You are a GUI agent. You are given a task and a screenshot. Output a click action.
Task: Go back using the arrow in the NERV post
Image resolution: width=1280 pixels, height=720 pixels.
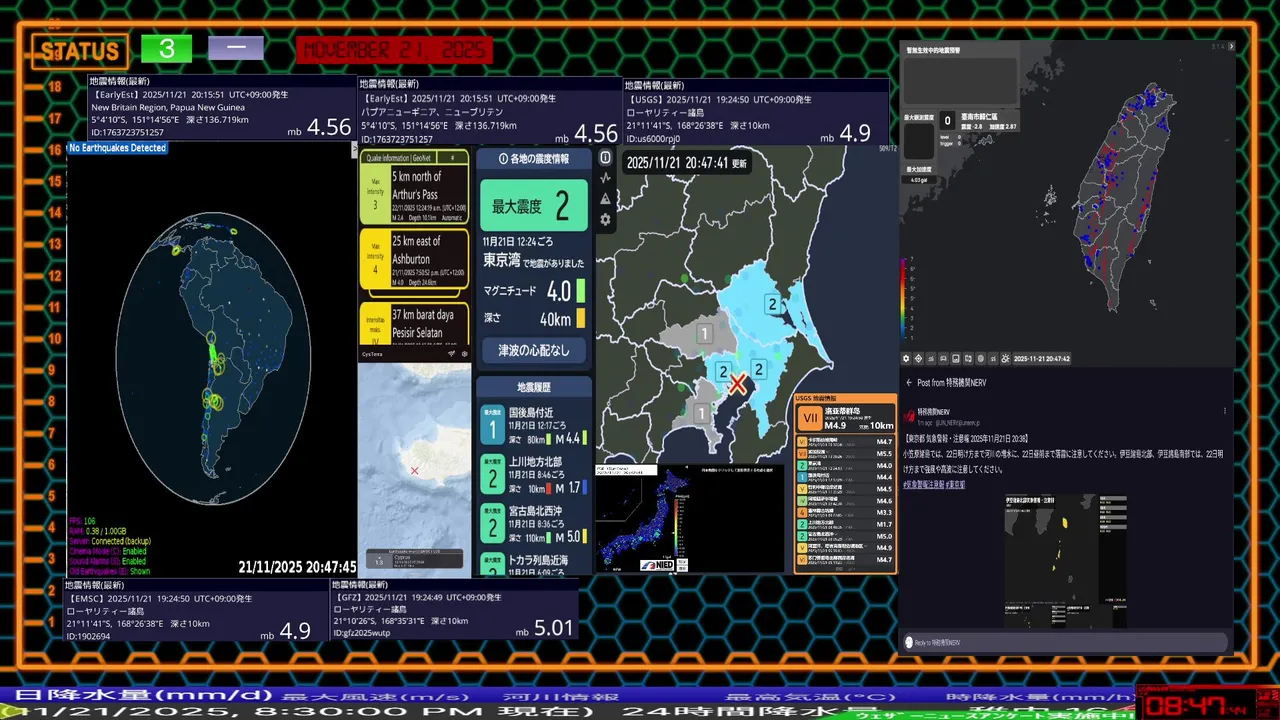point(909,383)
